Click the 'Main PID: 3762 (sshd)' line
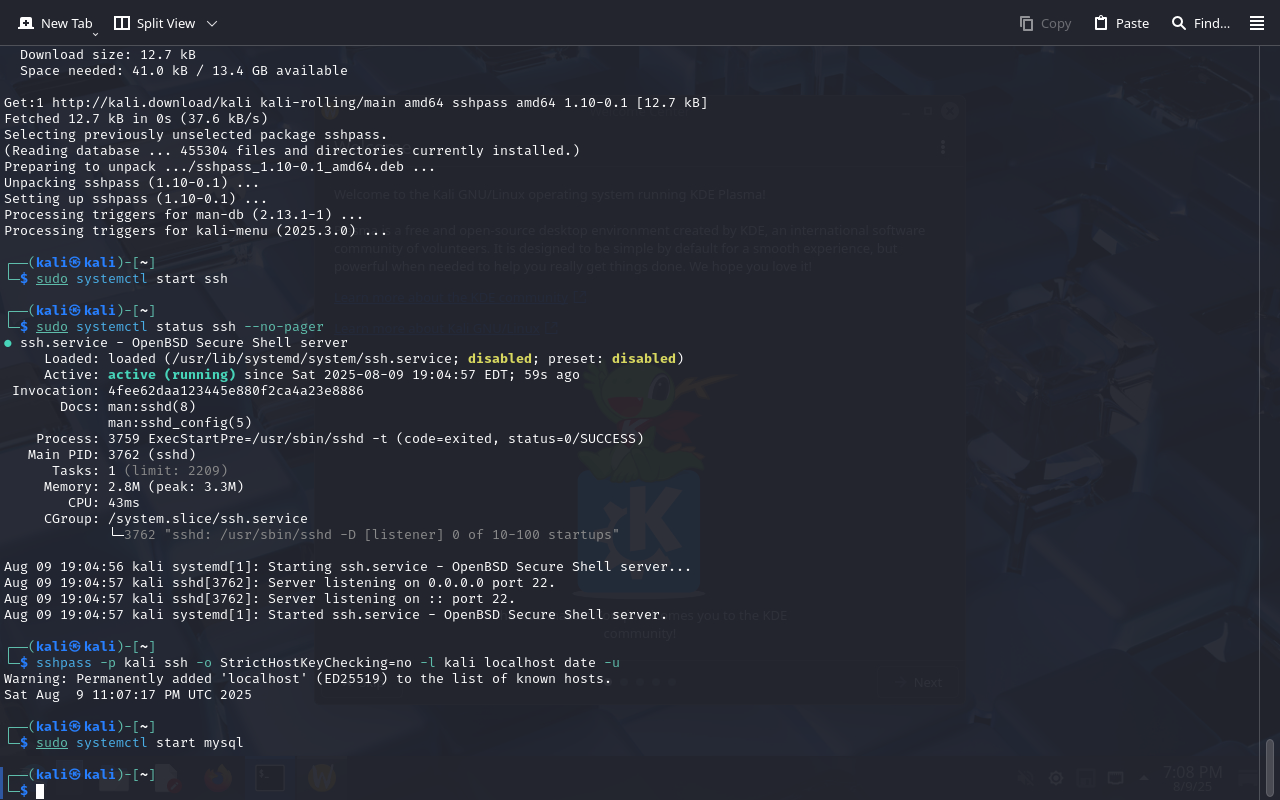 (112, 455)
